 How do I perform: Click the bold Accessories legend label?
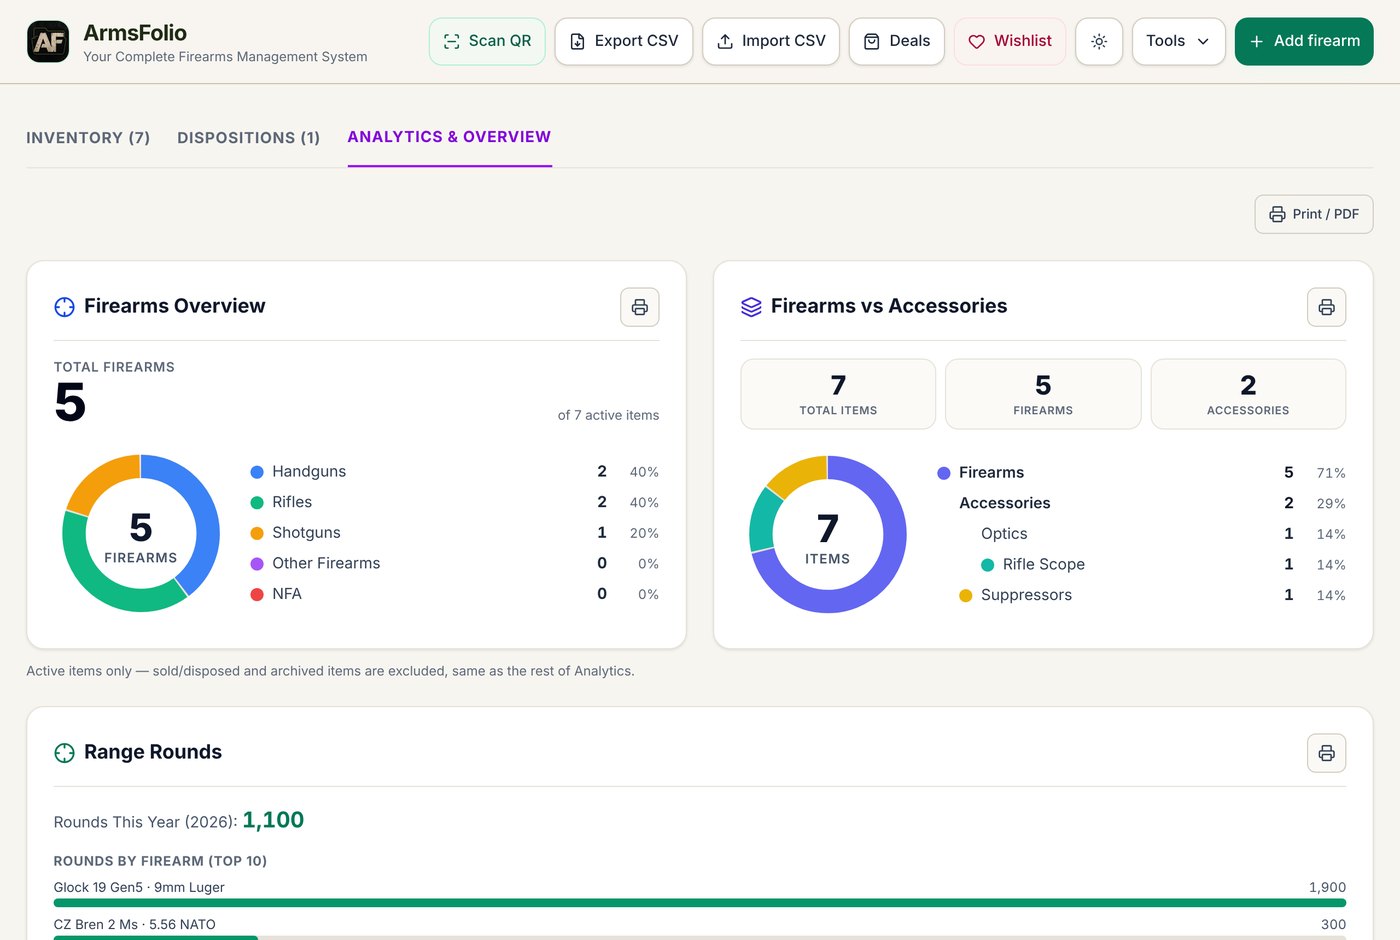tap(1005, 503)
